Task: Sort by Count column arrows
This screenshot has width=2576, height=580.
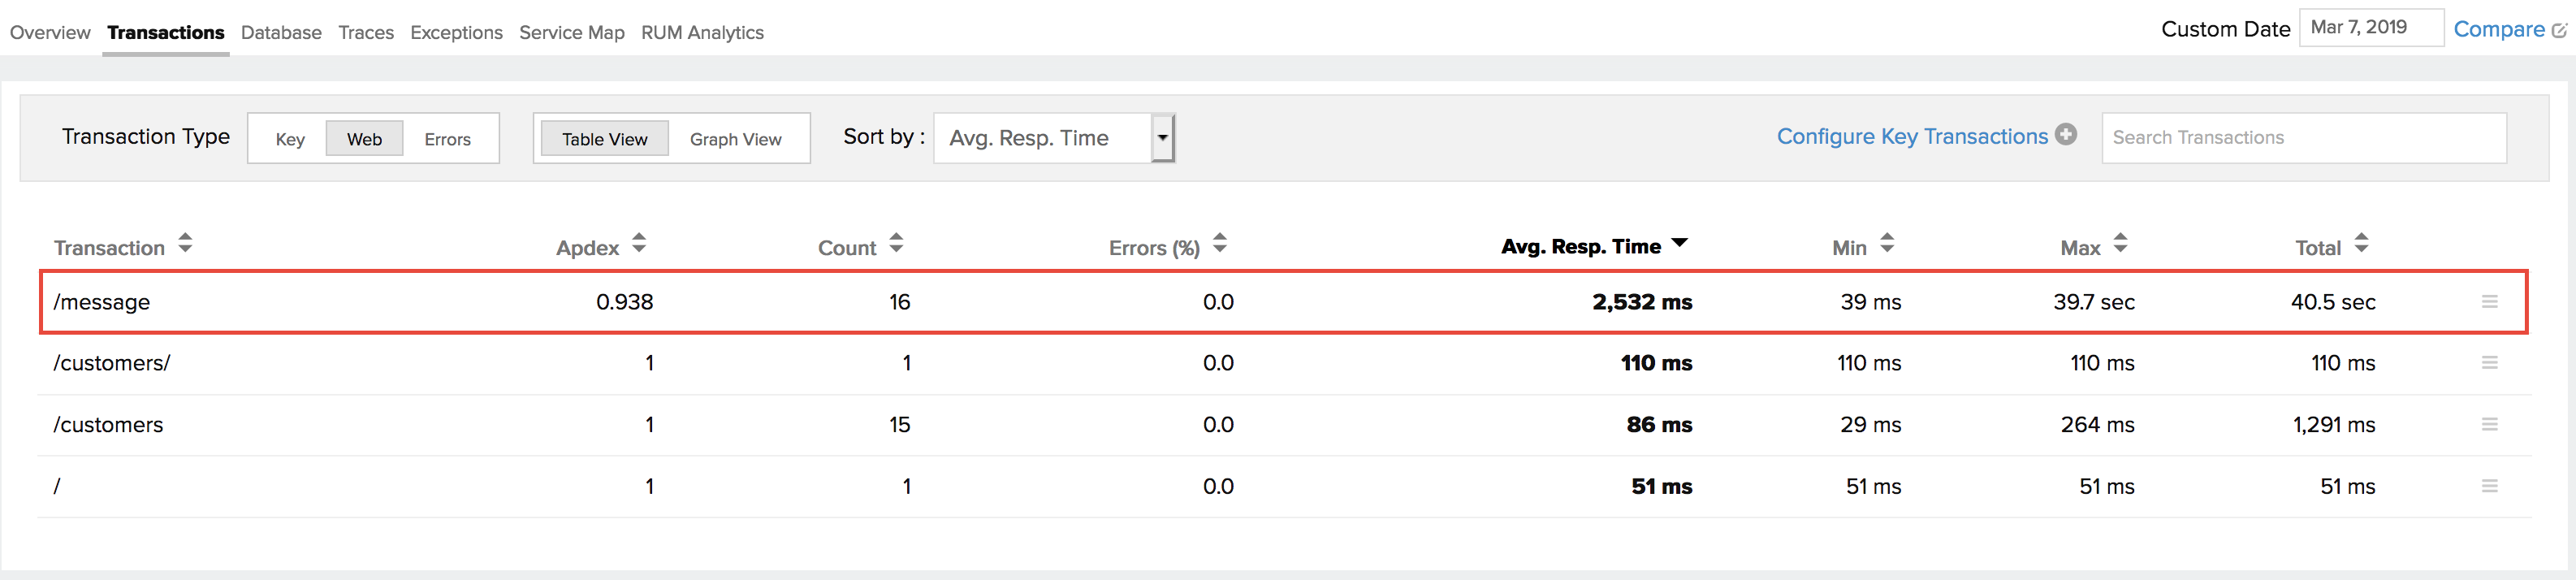Action: pyautogui.click(x=896, y=244)
